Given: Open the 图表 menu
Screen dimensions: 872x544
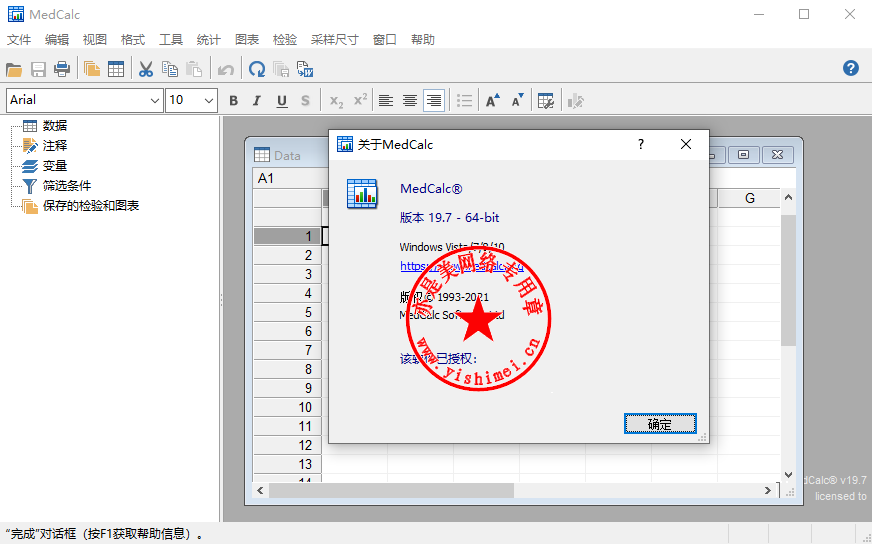Looking at the screenshot, I should click(x=247, y=39).
